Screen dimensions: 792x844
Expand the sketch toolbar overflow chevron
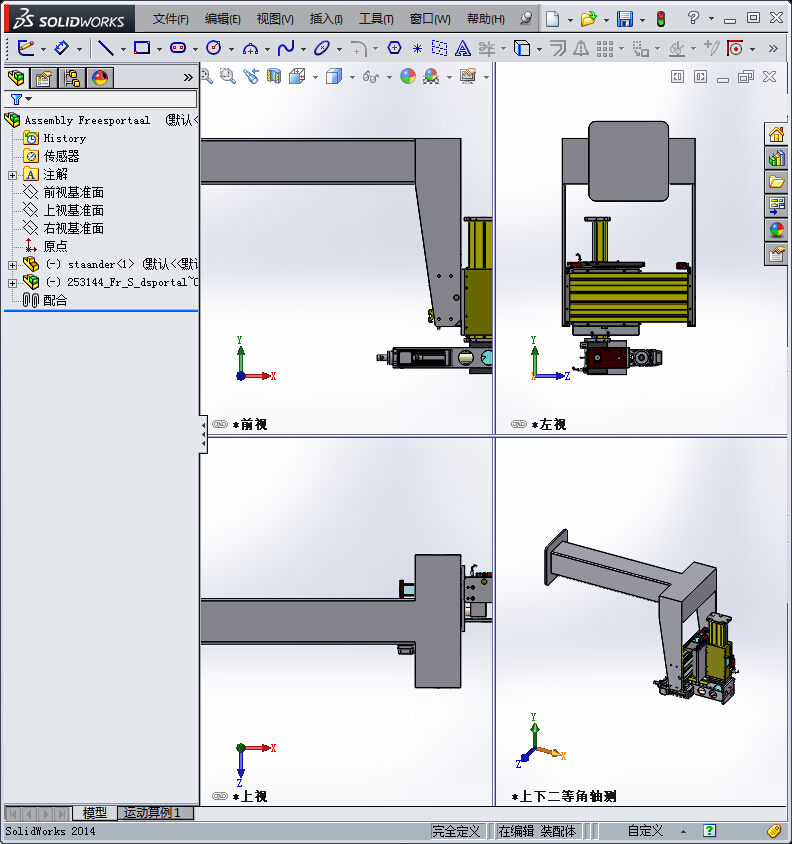tap(773, 48)
